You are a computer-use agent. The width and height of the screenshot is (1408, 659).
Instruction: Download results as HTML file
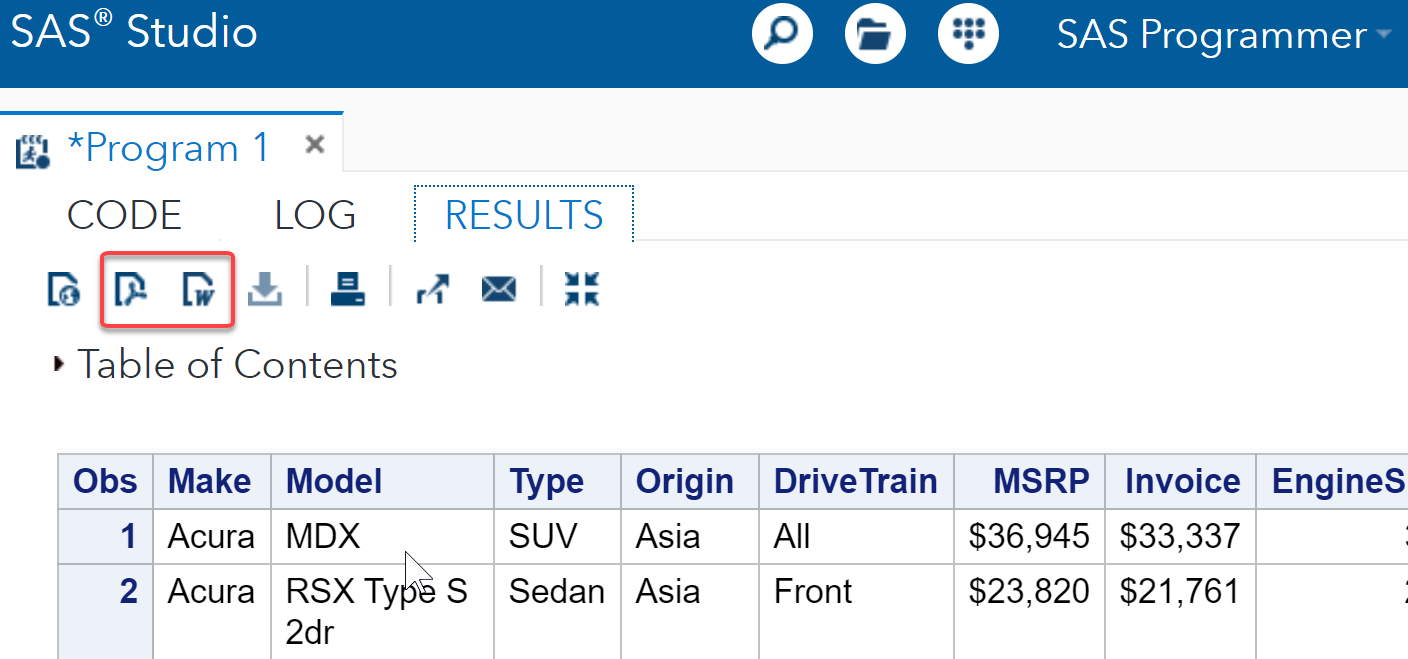click(x=64, y=290)
